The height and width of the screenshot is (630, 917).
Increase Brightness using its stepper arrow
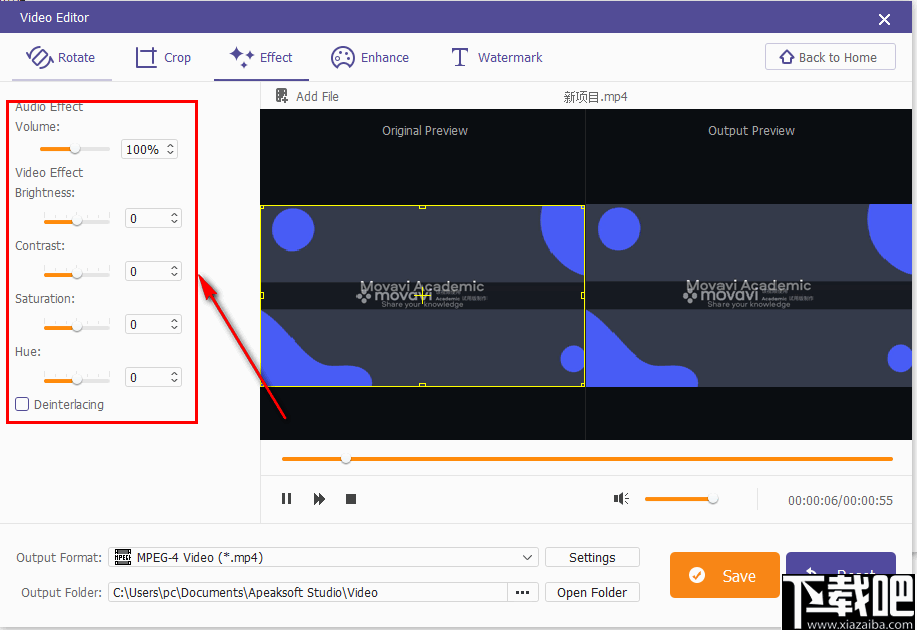tap(175, 213)
